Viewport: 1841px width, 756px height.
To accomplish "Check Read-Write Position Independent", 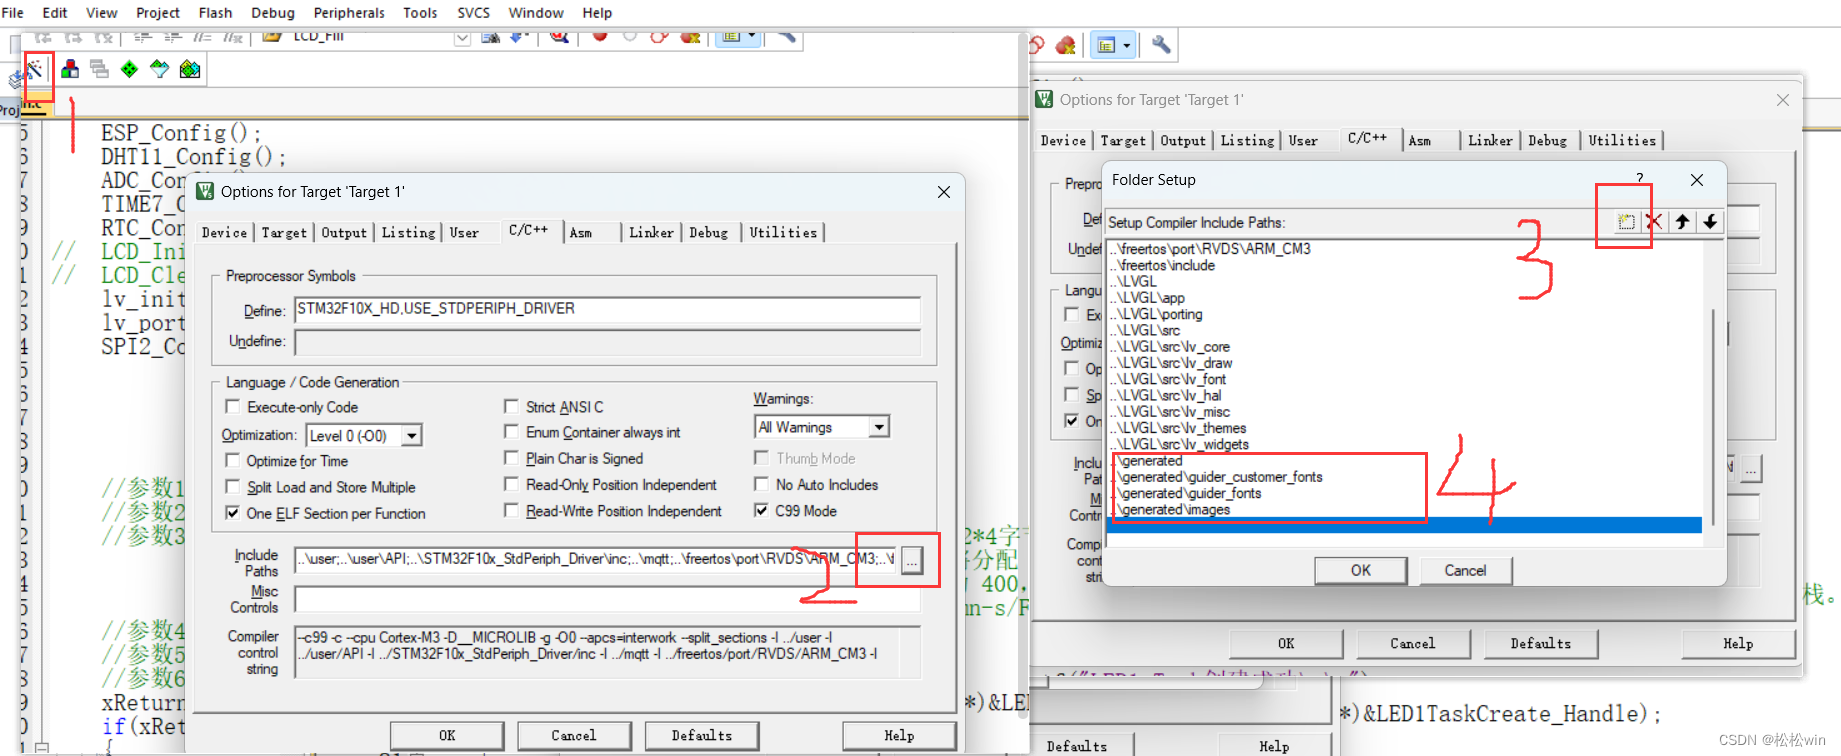I will click(x=512, y=511).
